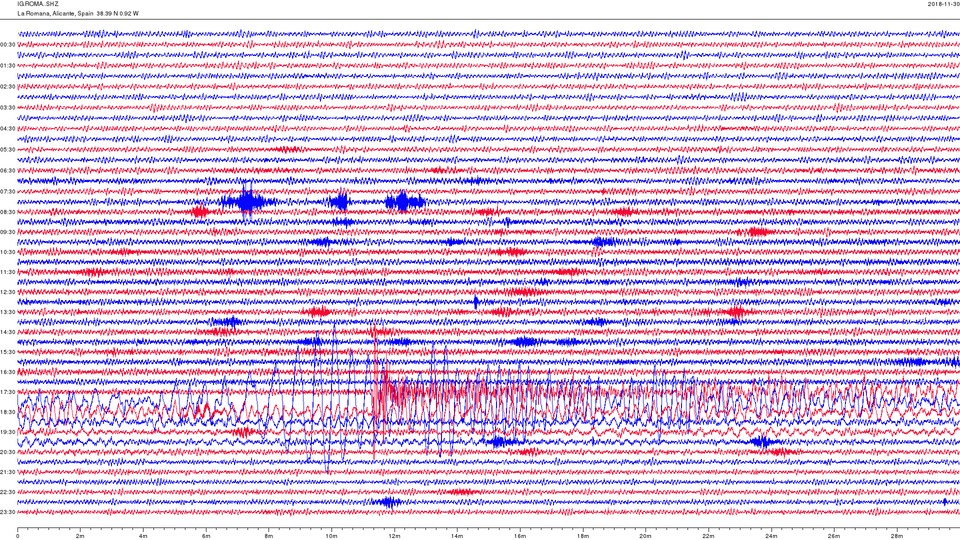Select the 22:30 trace time label
Screen dimensions: 960x540
click(x=7, y=492)
